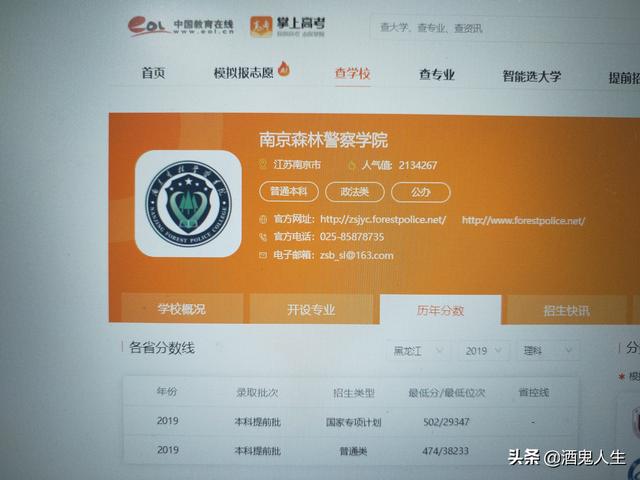Open the 首页 navigation item

point(153,73)
